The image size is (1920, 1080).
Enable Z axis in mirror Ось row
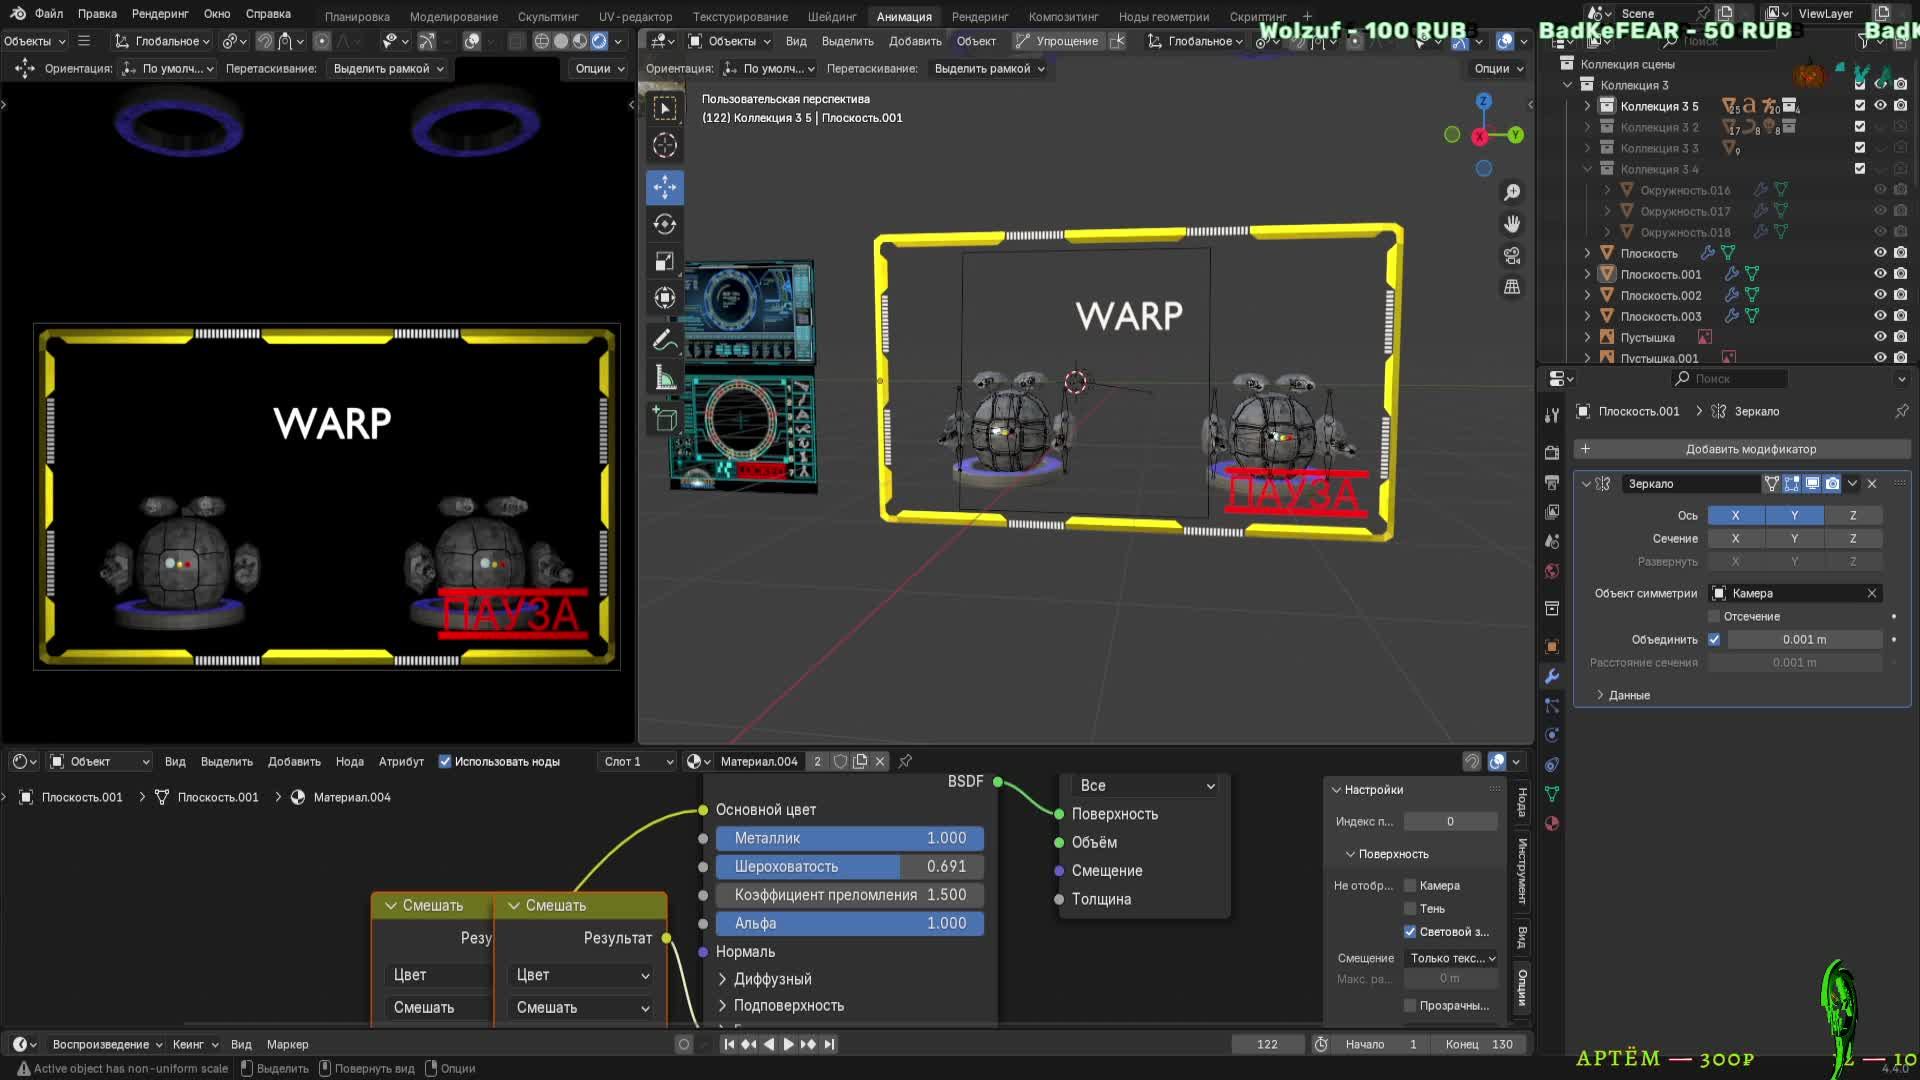click(1852, 516)
